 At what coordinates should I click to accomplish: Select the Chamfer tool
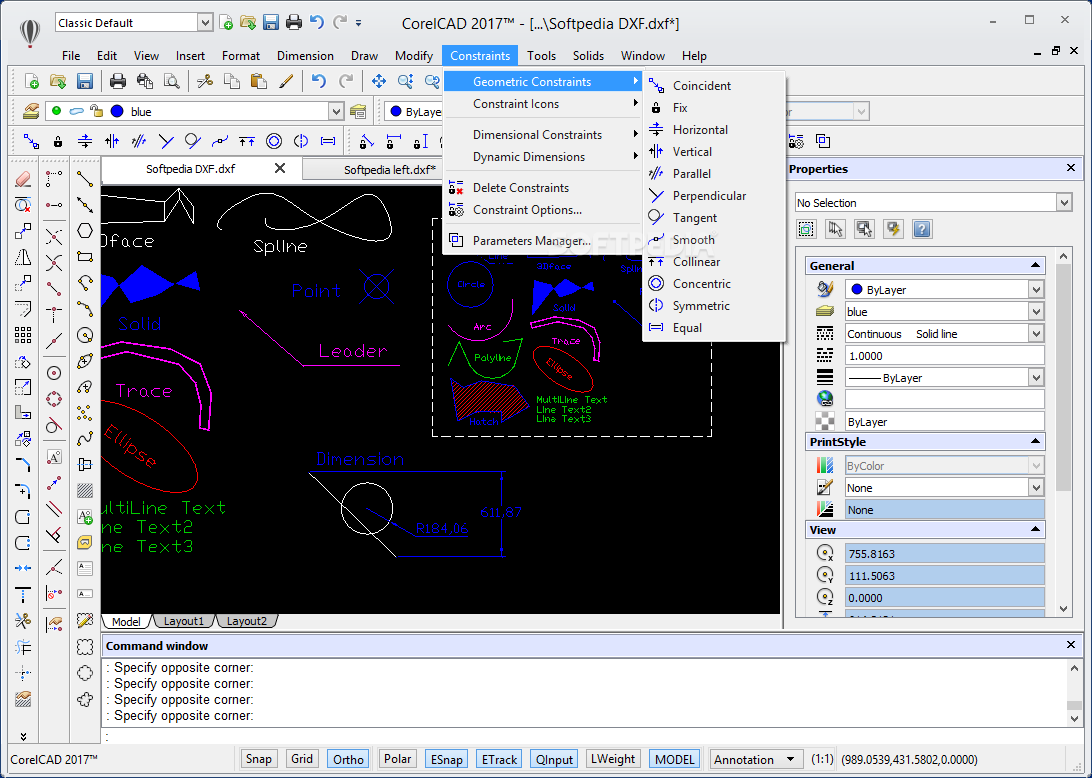click(23, 465)
